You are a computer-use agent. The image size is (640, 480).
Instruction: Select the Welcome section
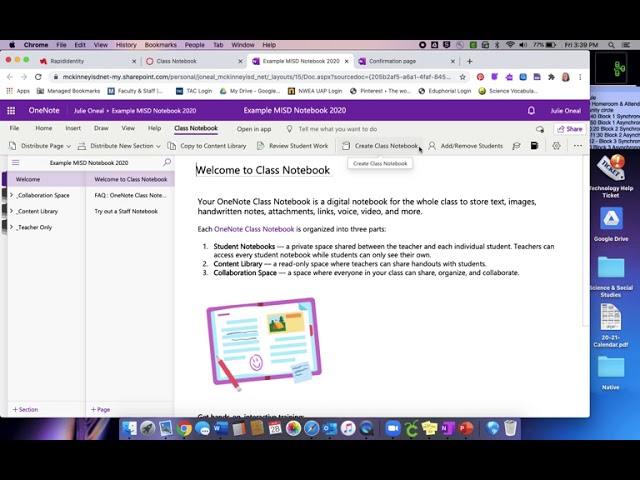point(46,179)
